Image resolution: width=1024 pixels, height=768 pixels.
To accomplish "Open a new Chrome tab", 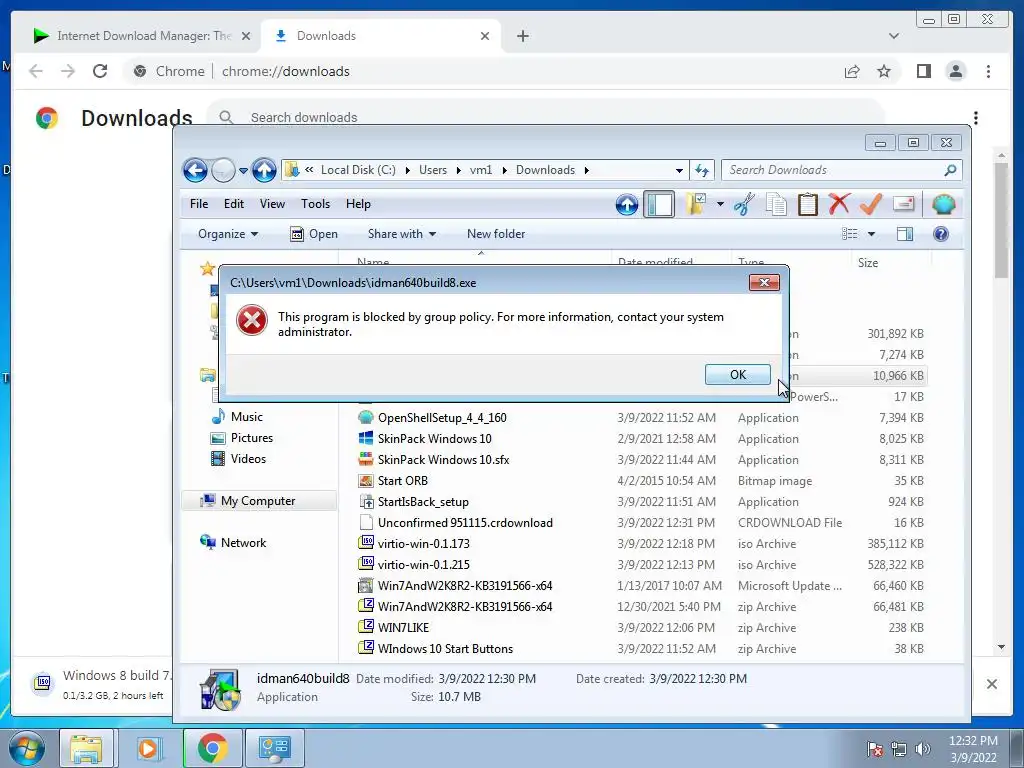I will pos(522,36).
